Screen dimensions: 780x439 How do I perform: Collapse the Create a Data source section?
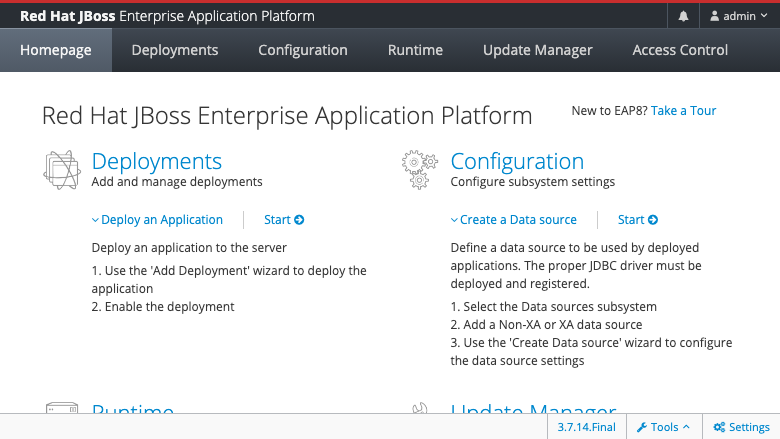[514, 220]
